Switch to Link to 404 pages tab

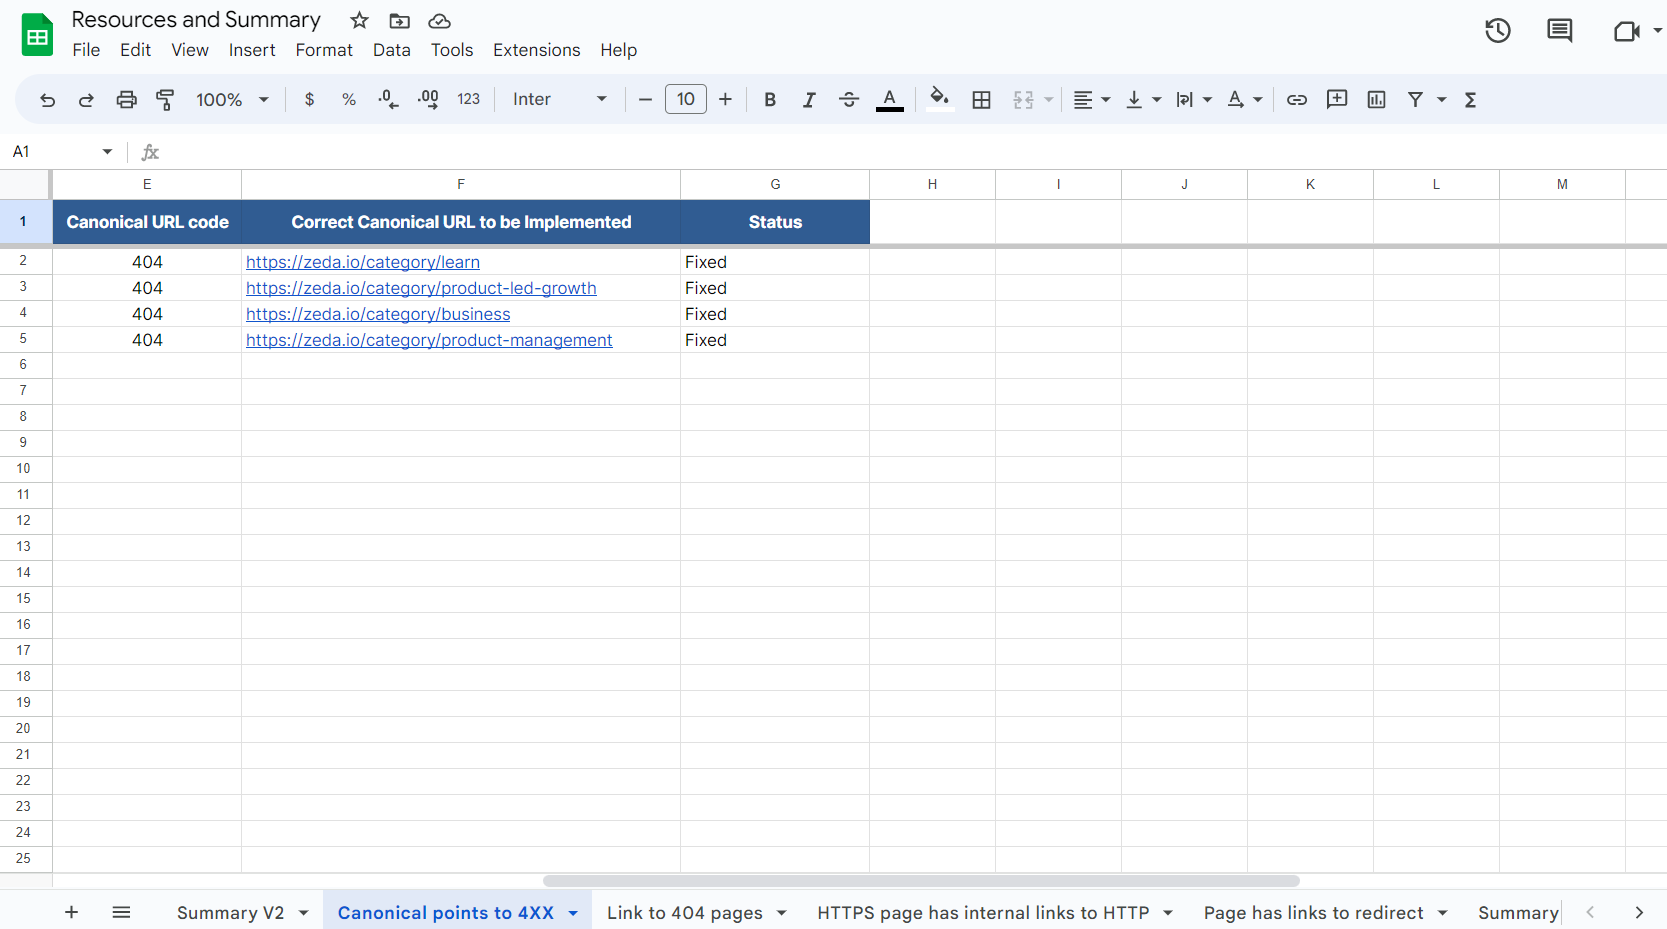click(x=684, y=912)
